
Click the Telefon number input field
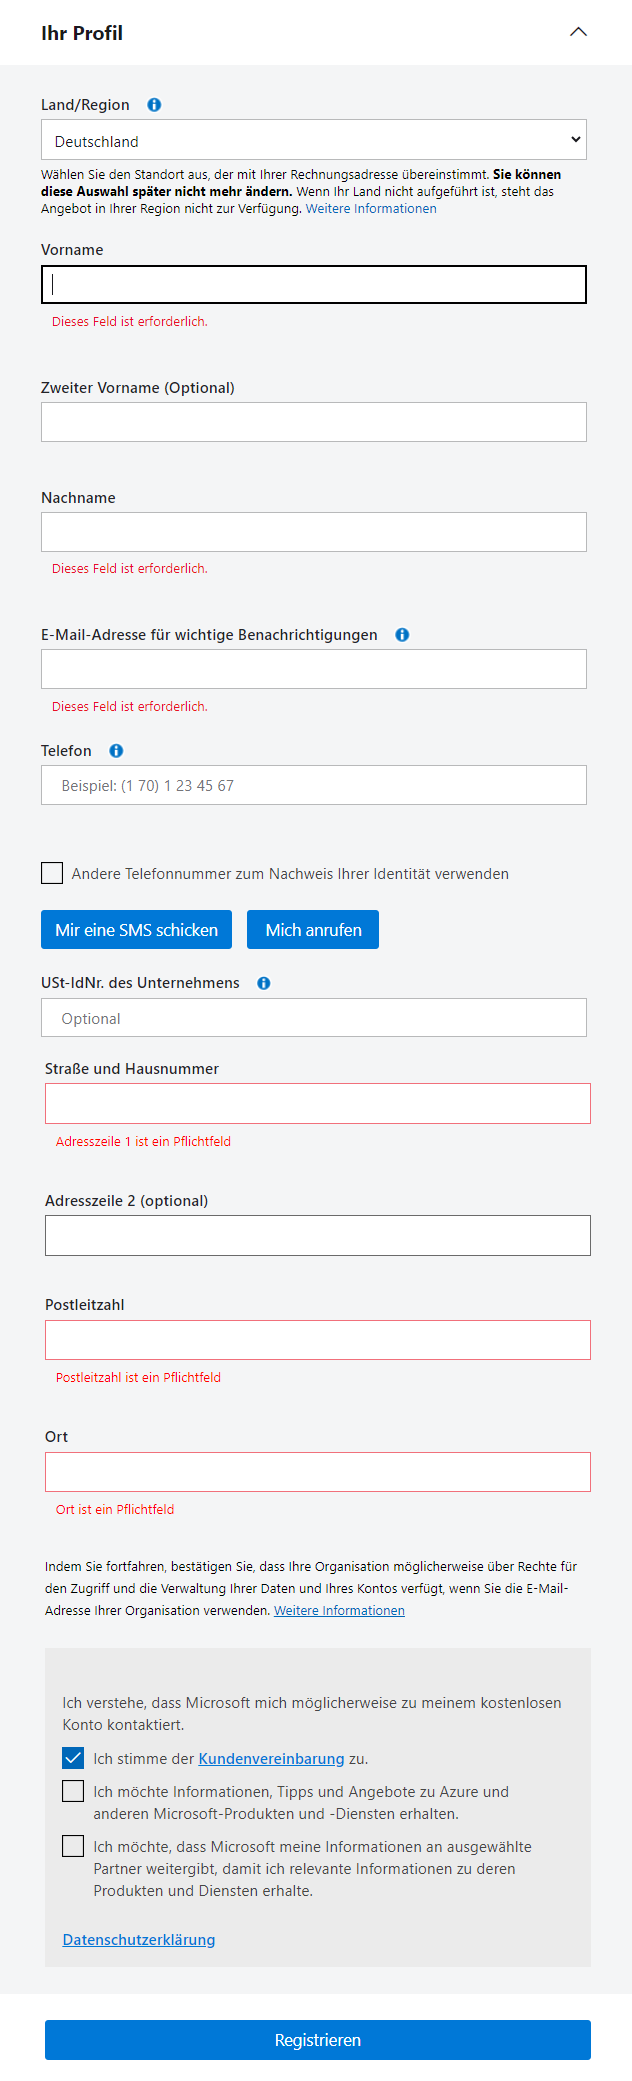tap(313, 785)
